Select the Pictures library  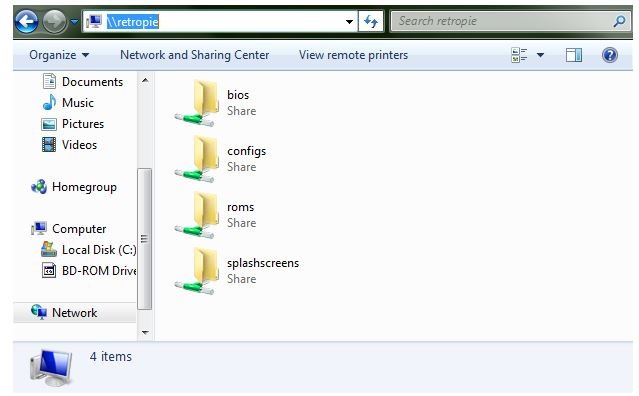(x=83, y=124)
